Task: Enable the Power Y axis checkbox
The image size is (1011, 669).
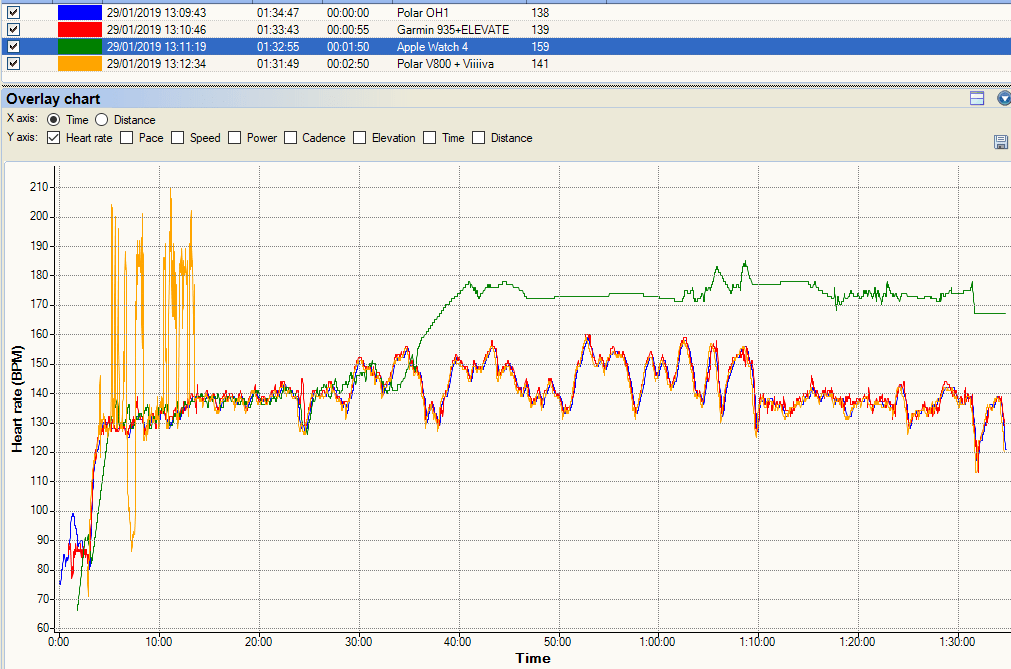Action: click(235, 138)
